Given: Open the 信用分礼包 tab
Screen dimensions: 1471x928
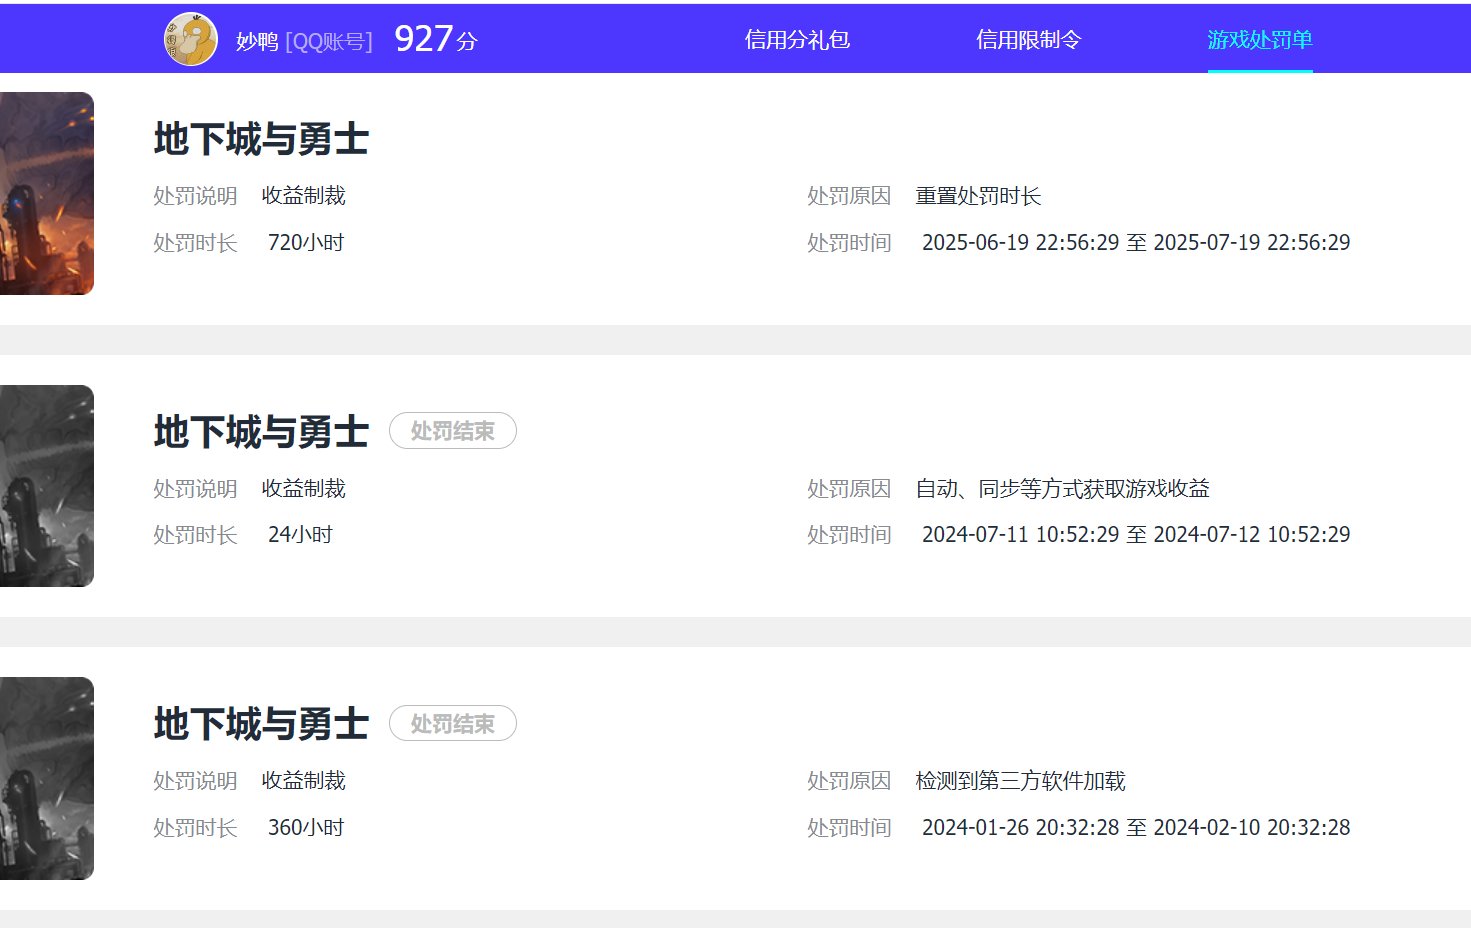Looking at the screenshot, I should 797,40.
